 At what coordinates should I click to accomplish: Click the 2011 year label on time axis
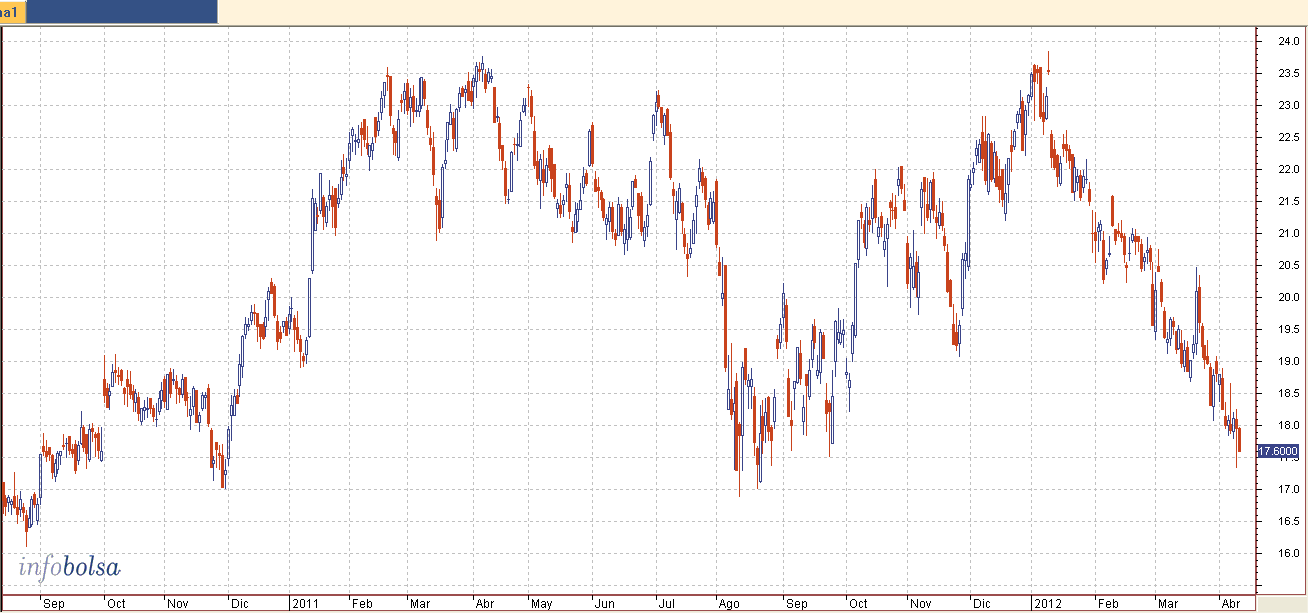(305, 604)
